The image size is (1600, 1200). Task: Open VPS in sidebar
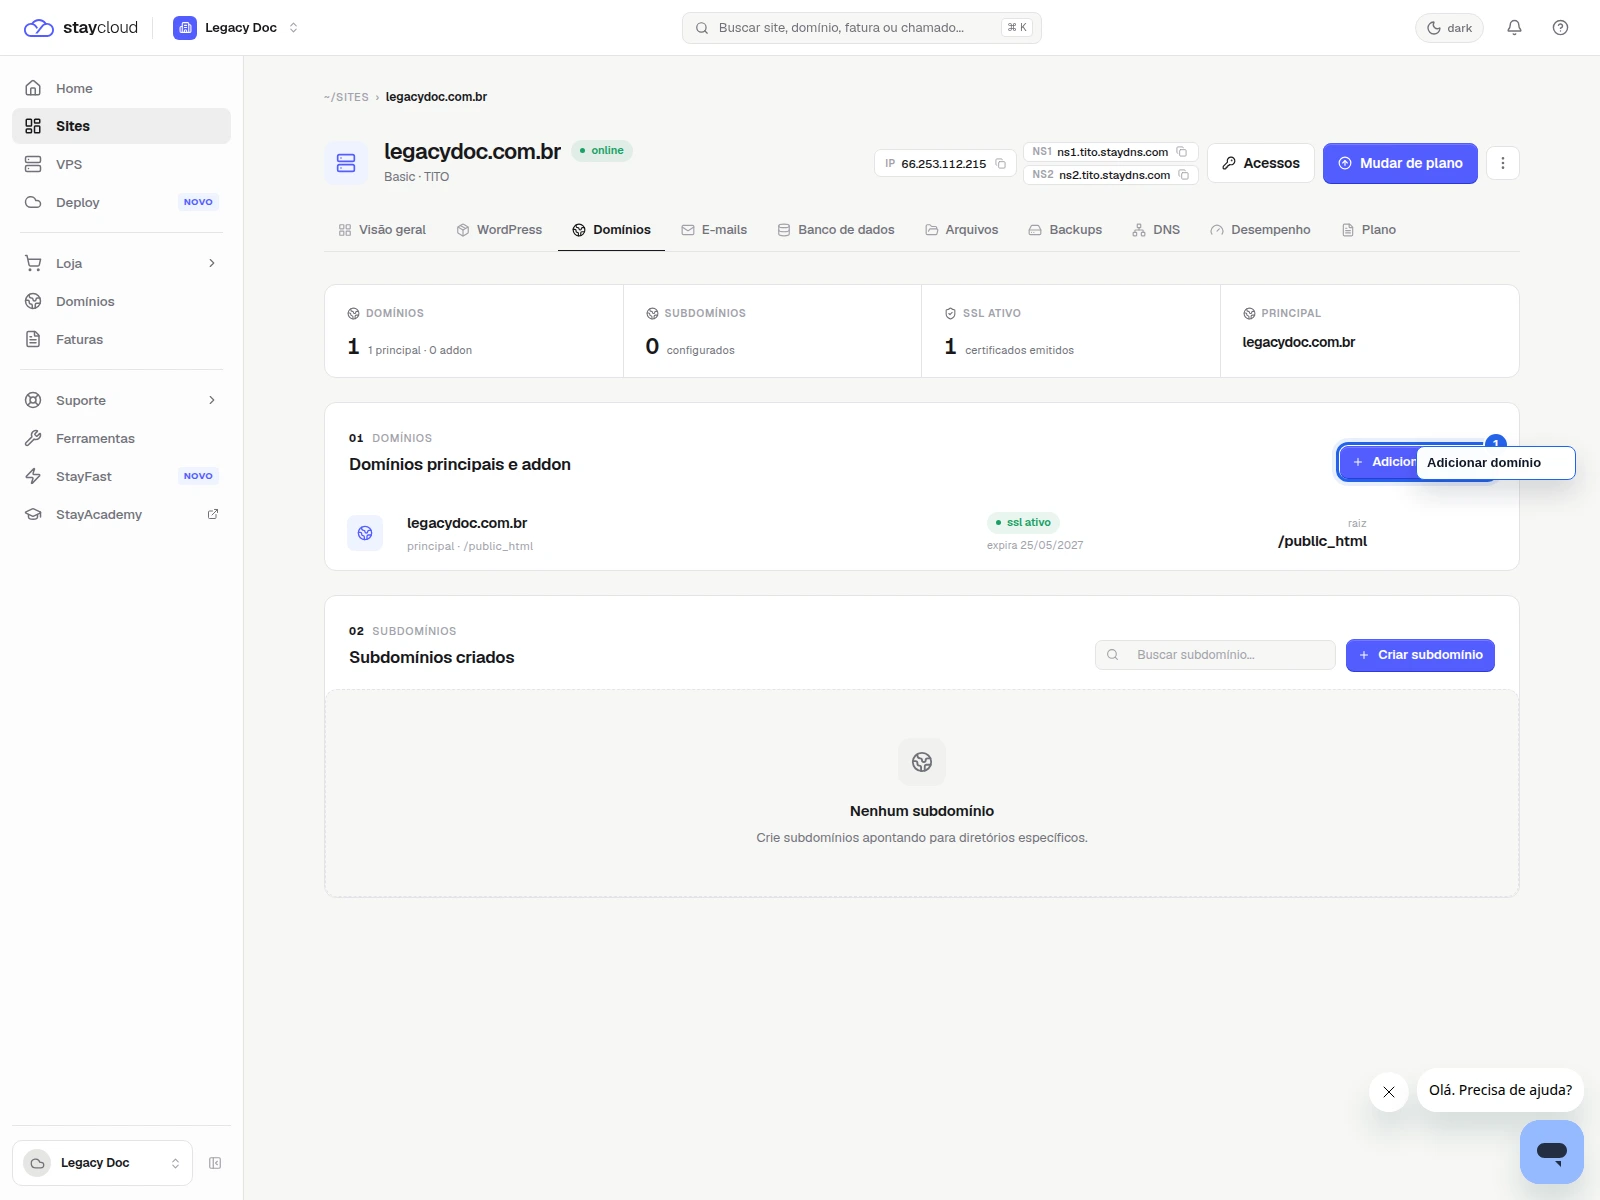tap(122, 164)
